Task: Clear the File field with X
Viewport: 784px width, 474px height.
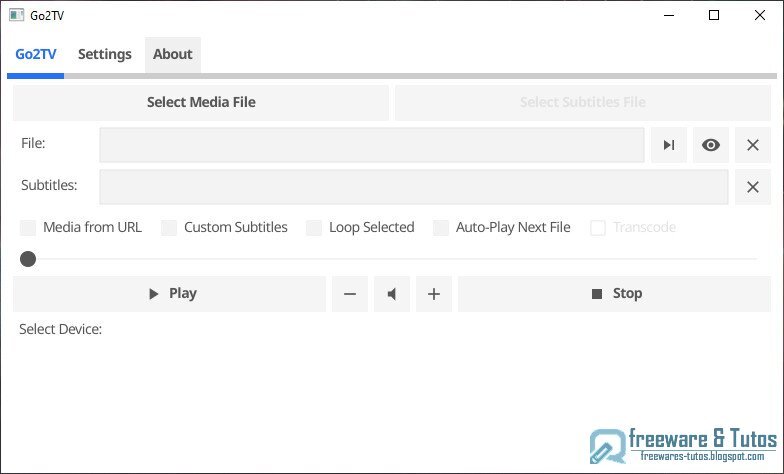Action: [753, 145]
